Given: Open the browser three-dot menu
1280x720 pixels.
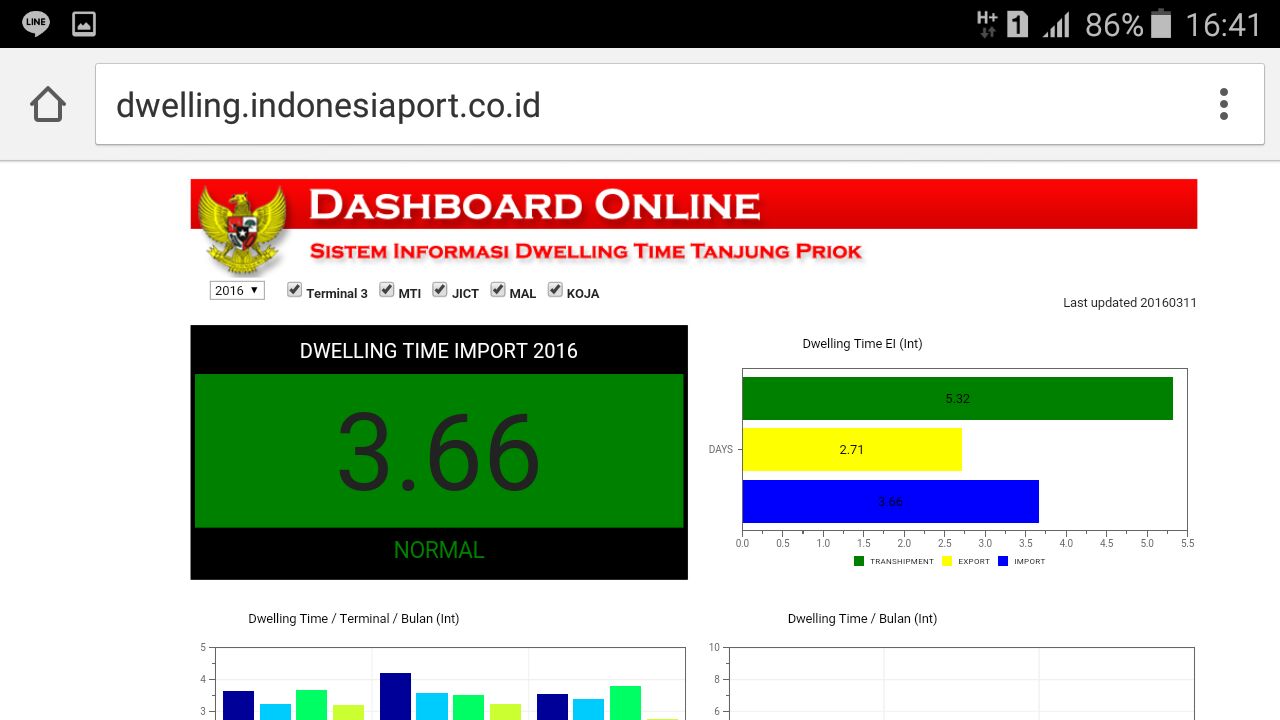Looking at the screenshot, I should [1223, 104].
